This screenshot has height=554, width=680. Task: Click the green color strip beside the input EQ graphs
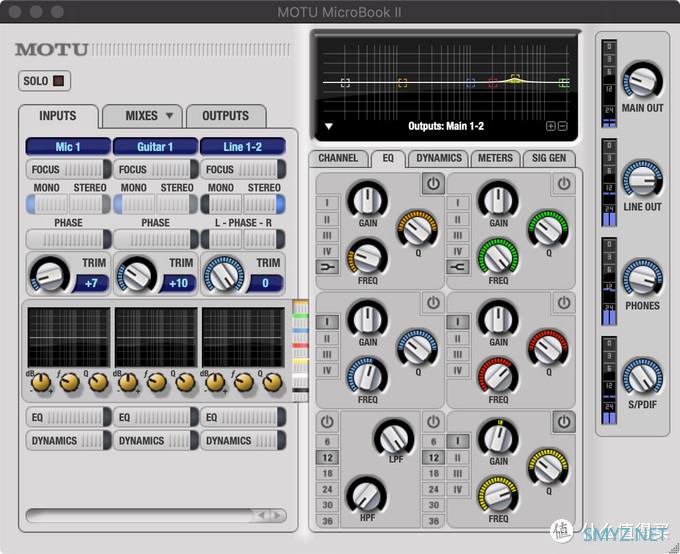point(301,316)
